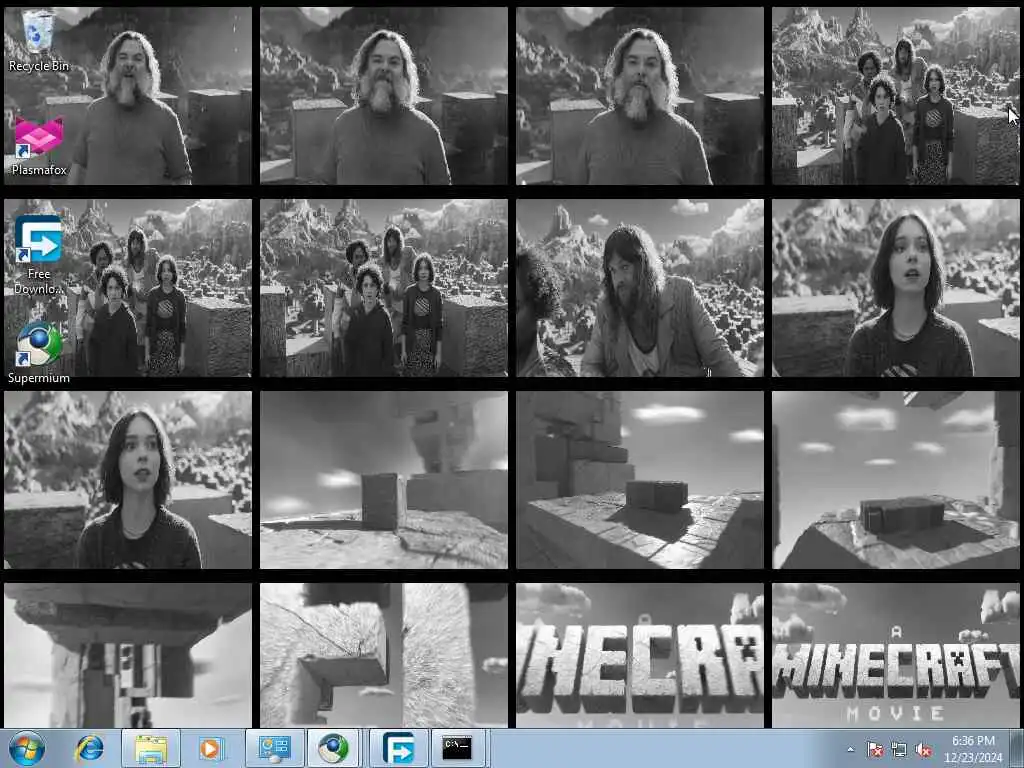Open the clock showing 6:36 PM

click(973, 749)
